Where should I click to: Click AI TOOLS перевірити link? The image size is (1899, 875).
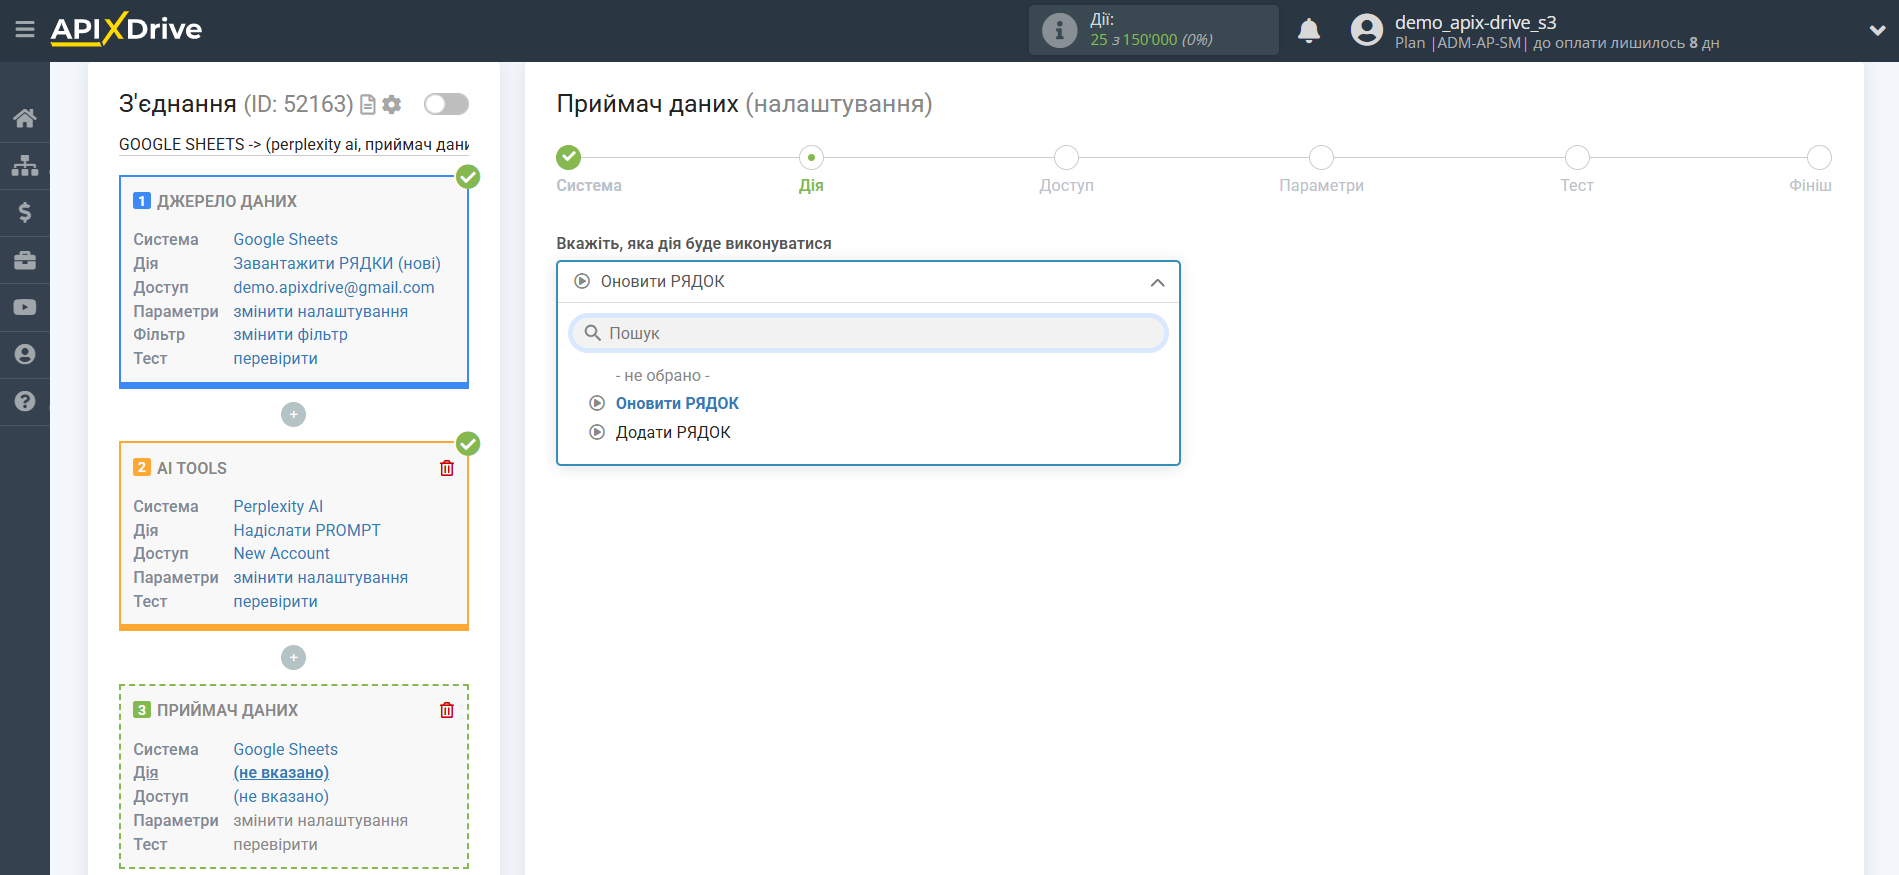(276, 601)
